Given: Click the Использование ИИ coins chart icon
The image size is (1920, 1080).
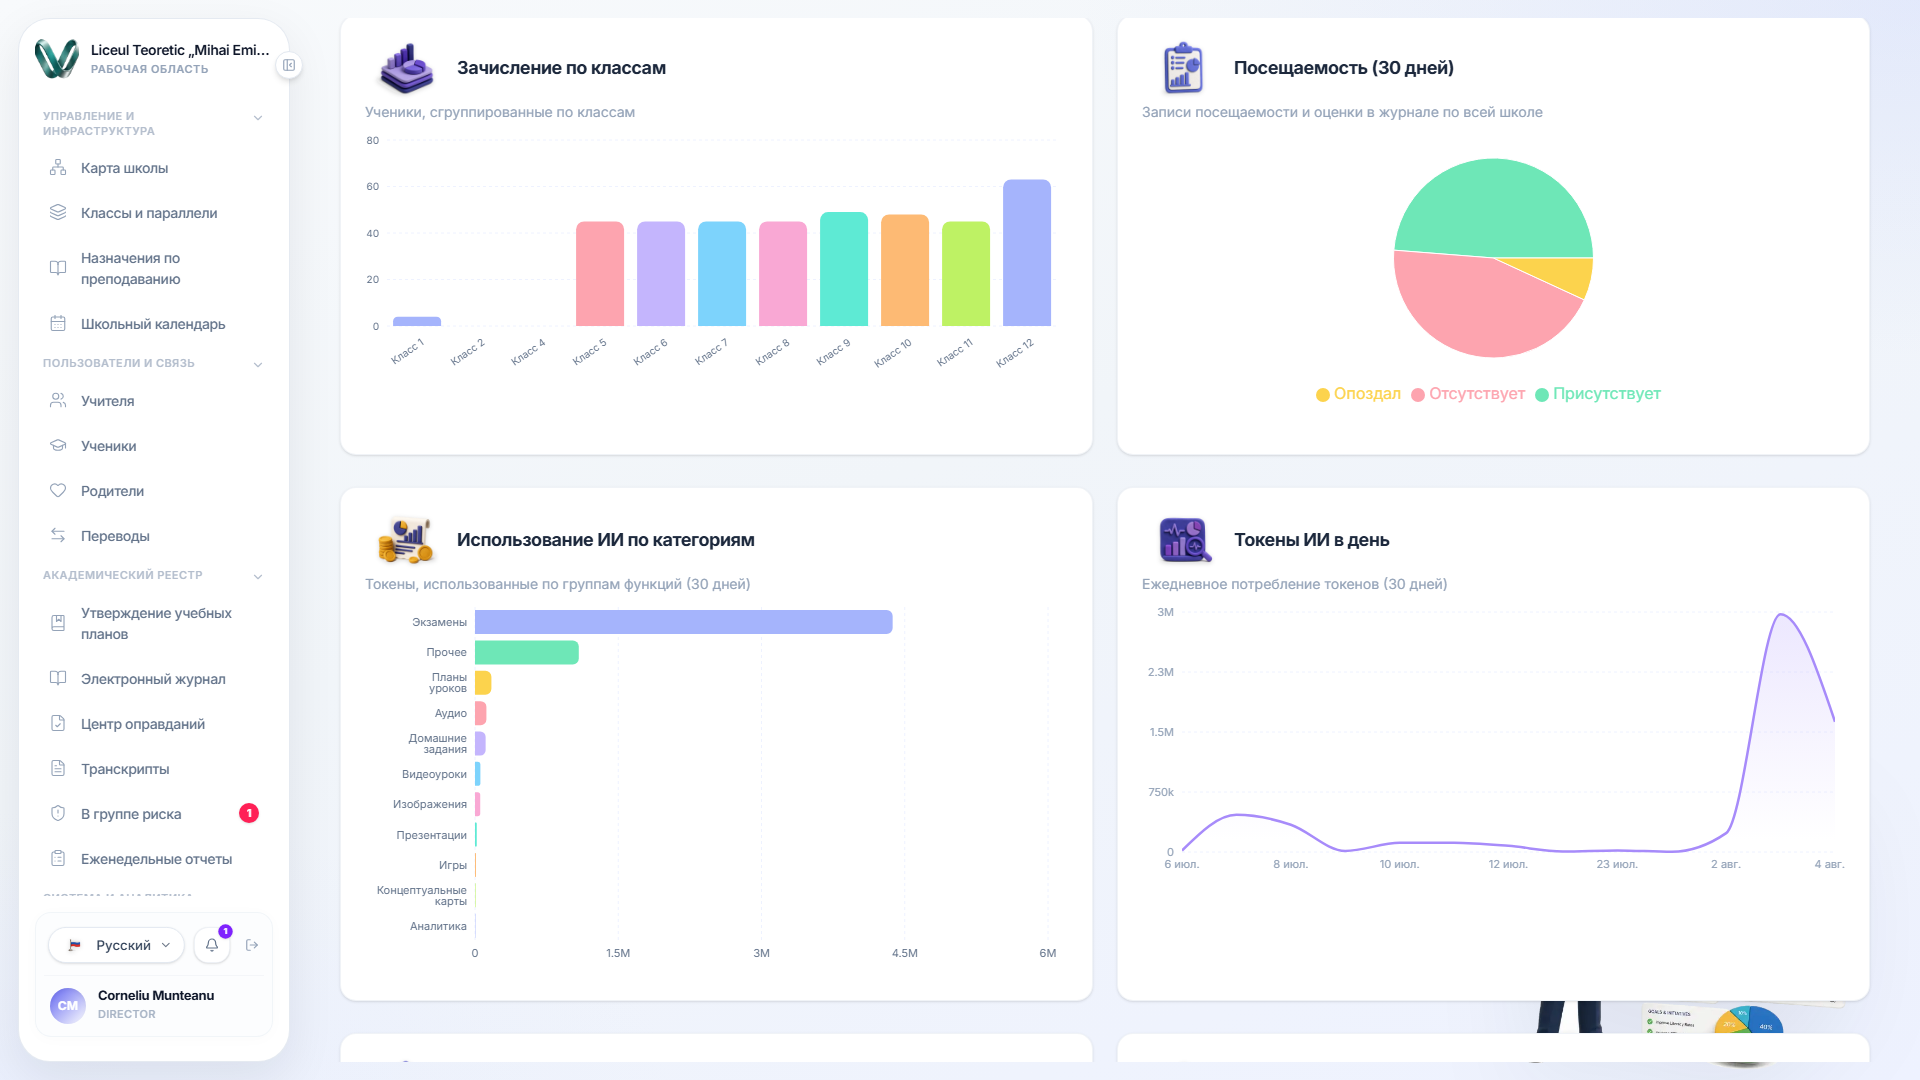Looking at the screenshot, I should click(x=406, y=540).
